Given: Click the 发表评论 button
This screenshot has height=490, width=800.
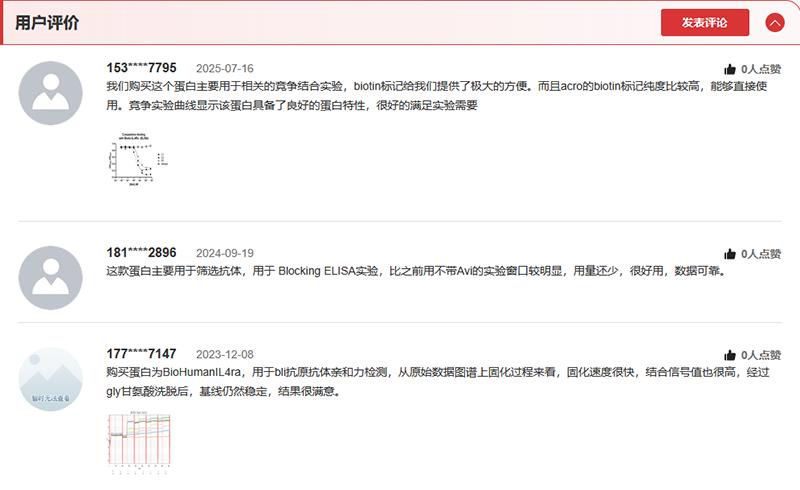Looking at the screenshot, I should 704,22.
